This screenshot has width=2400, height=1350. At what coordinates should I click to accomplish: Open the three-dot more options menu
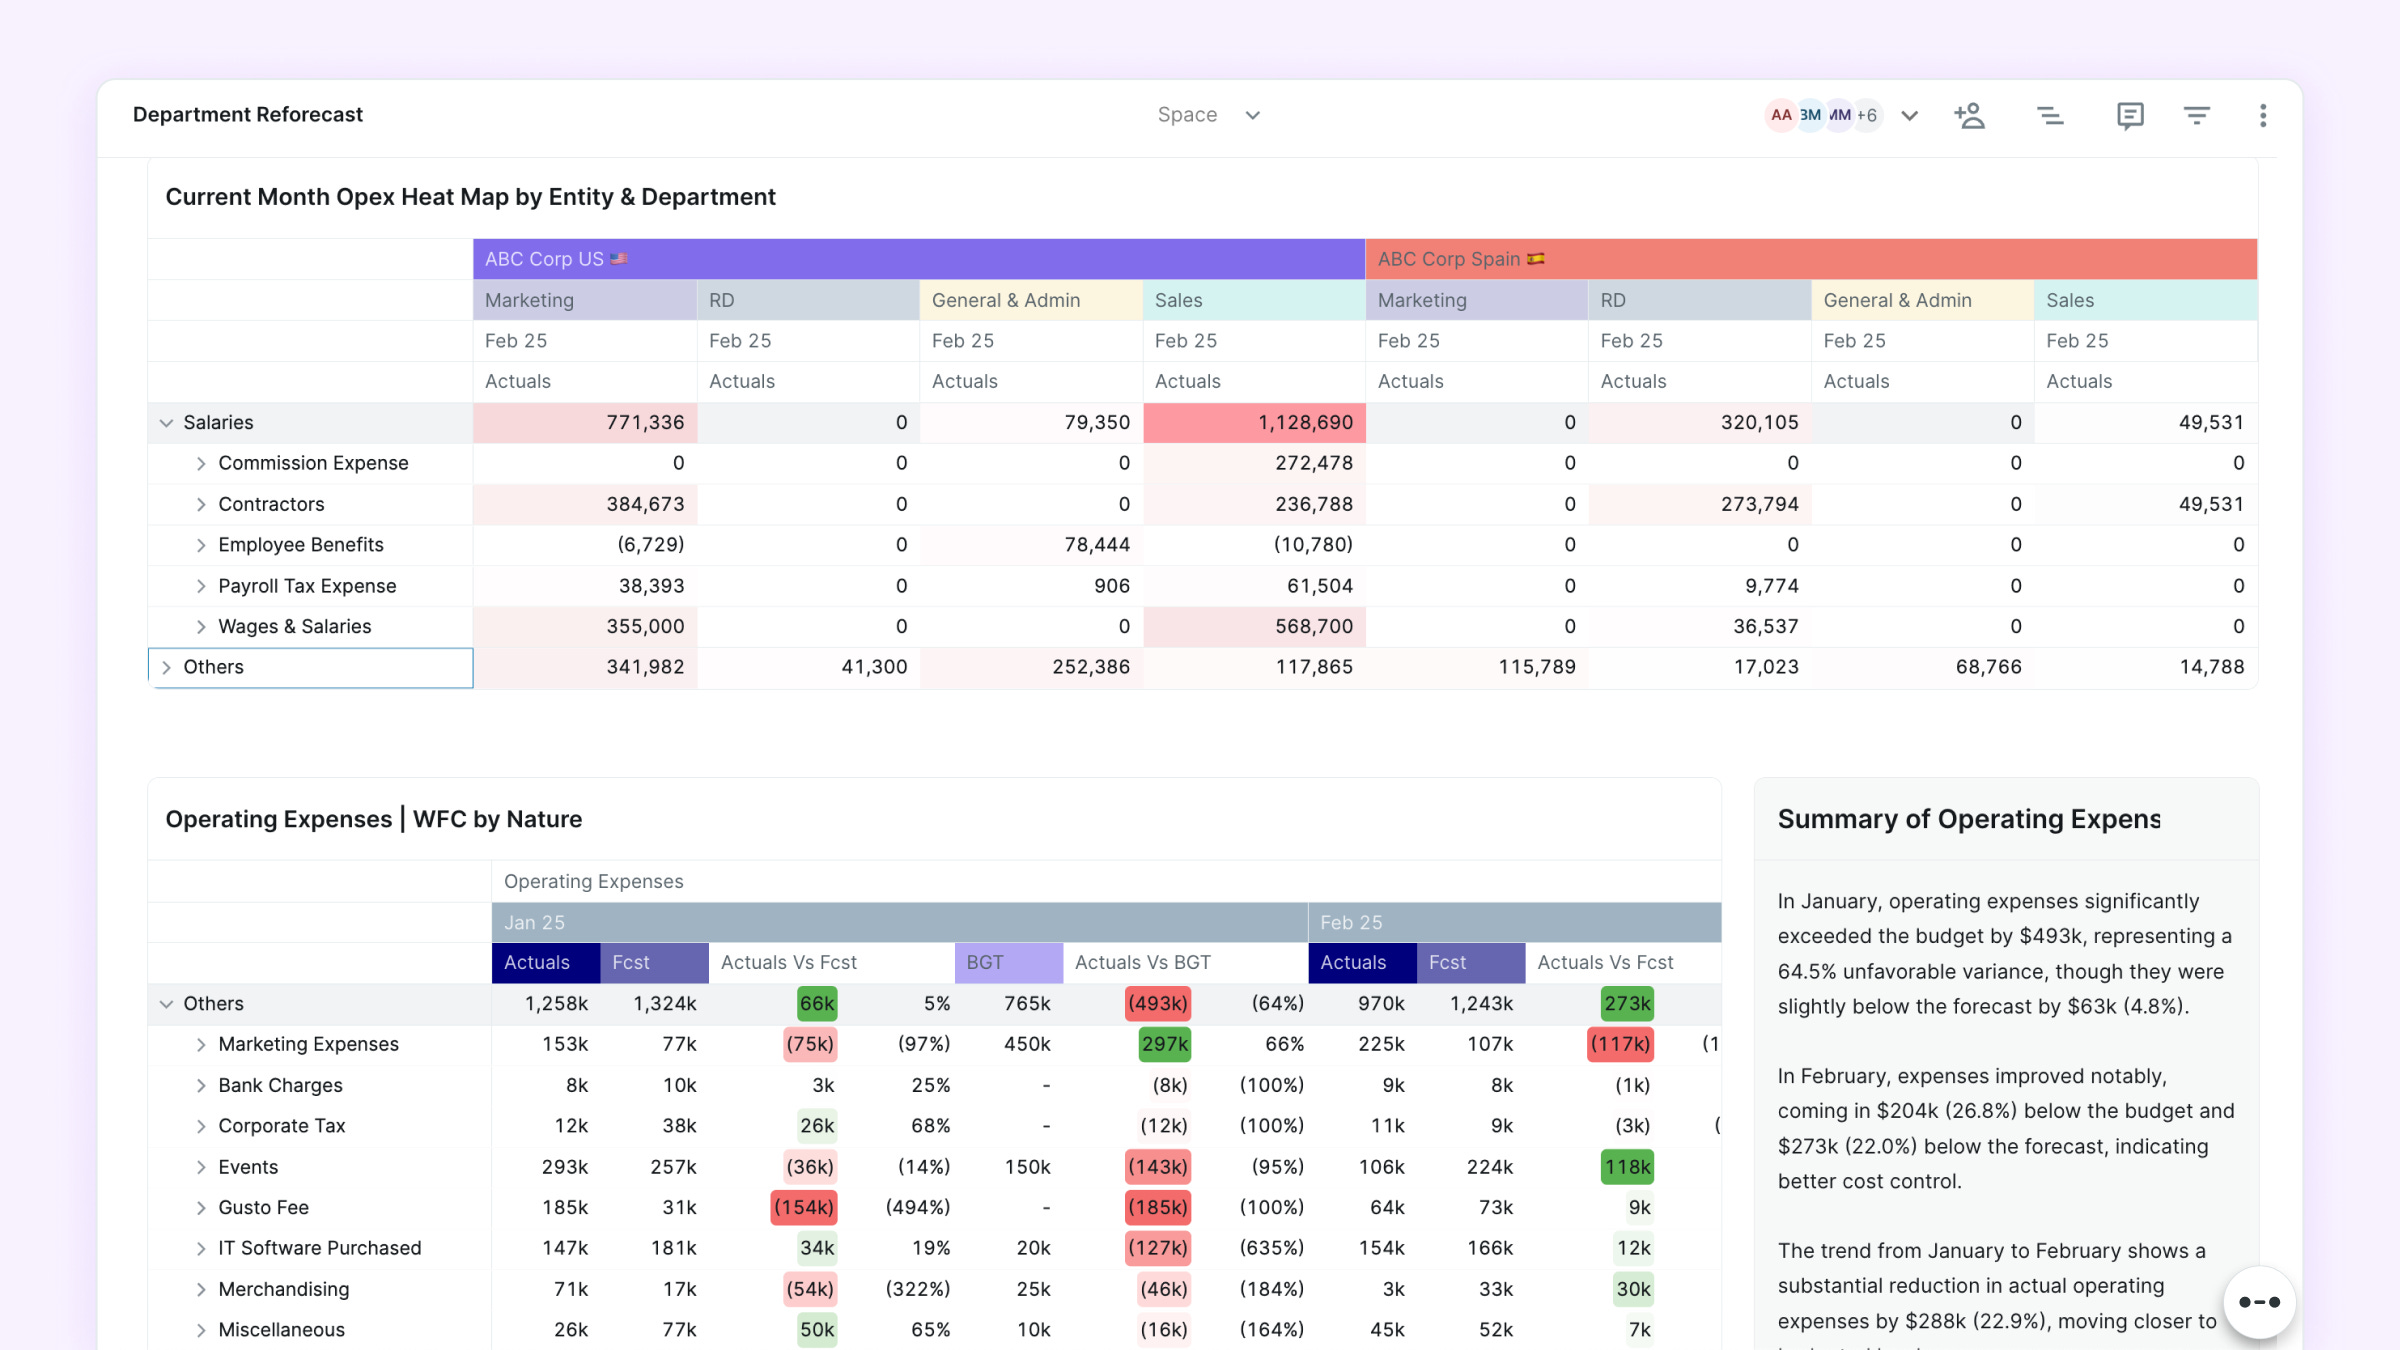[2262, 116]
